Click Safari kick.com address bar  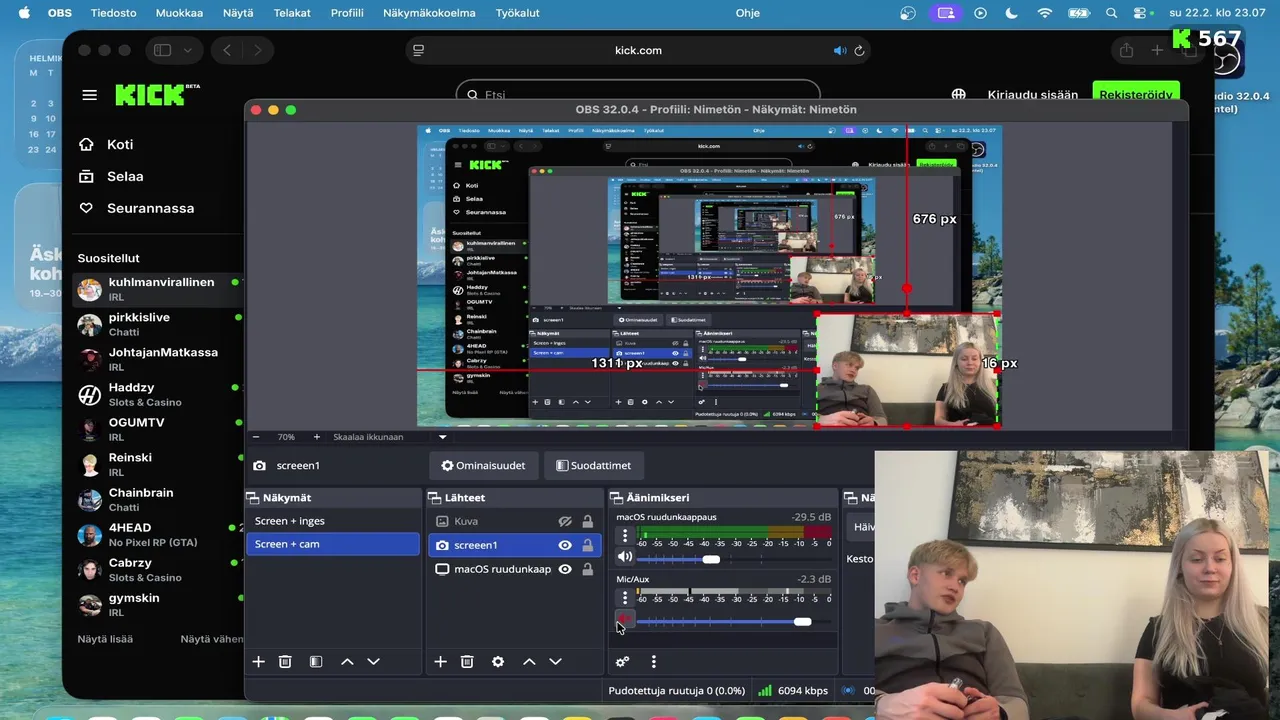pyautogui.click(x=638, y=50)
